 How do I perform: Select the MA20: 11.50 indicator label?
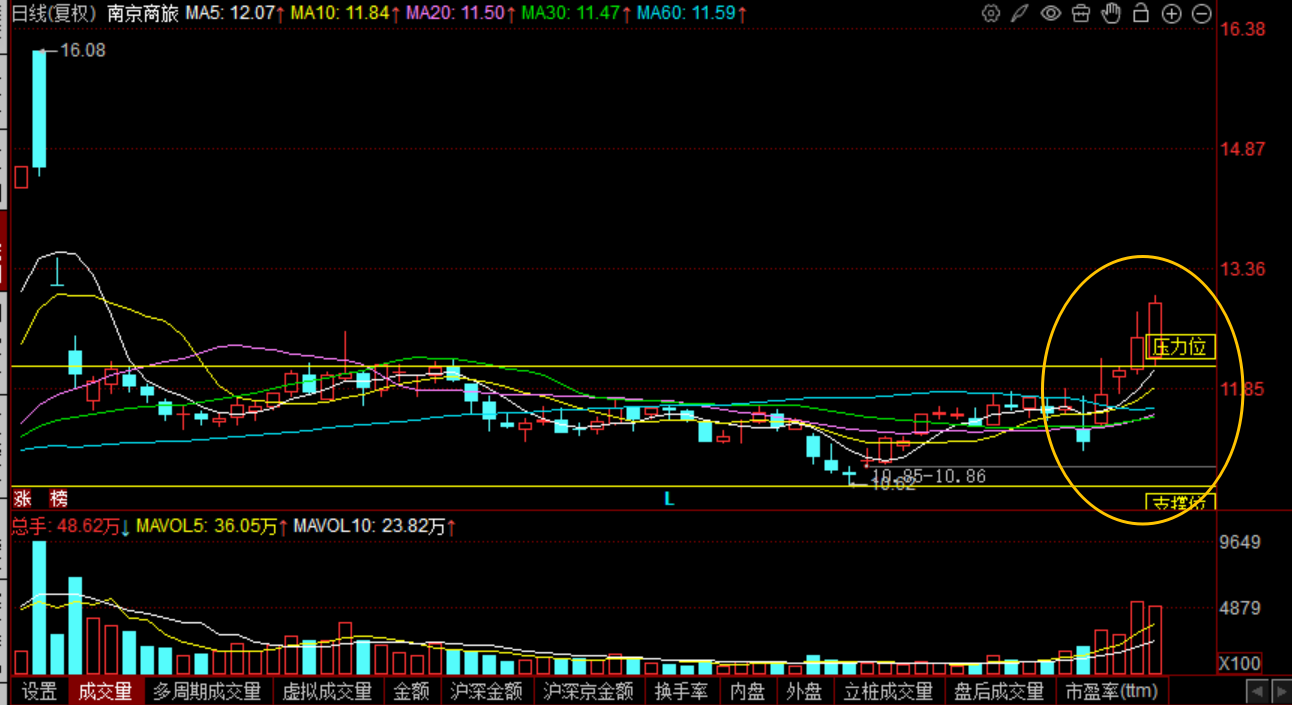tap(462, 14)
